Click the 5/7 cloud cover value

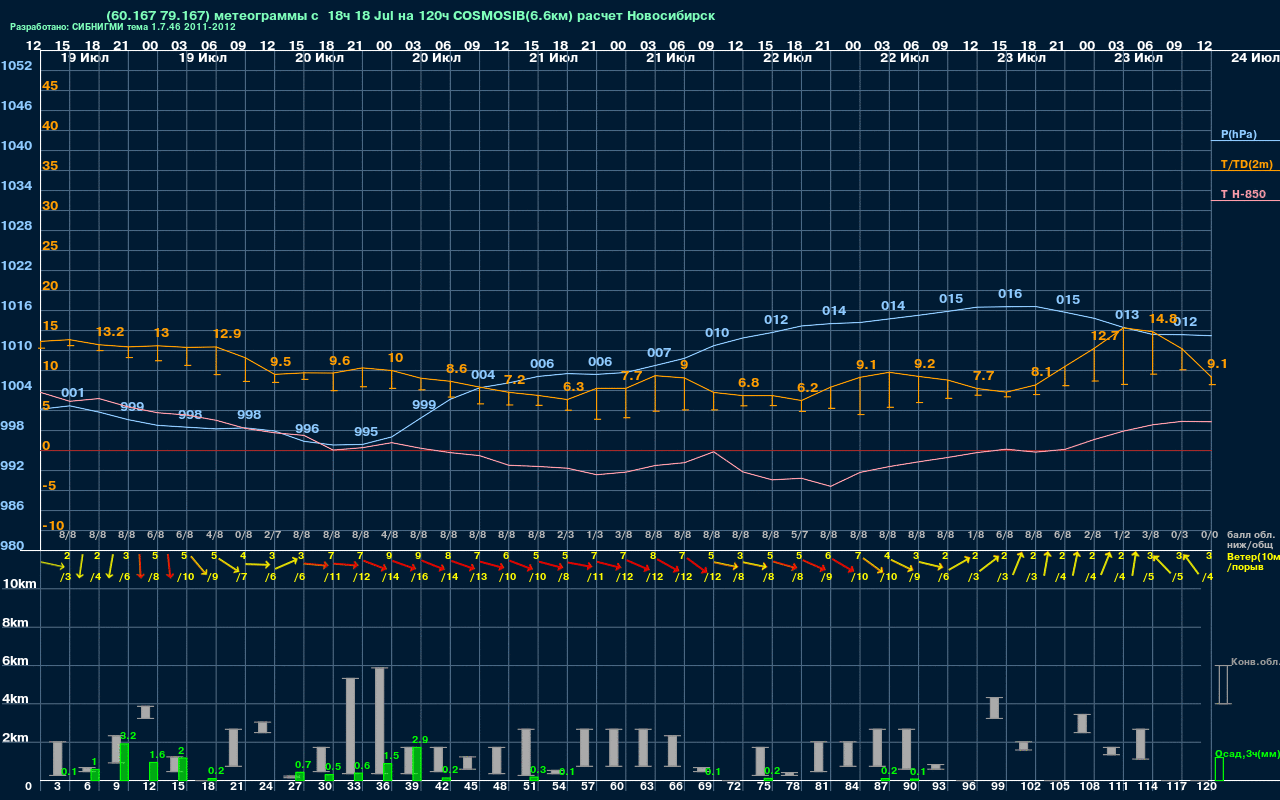[x=800, y=535]
